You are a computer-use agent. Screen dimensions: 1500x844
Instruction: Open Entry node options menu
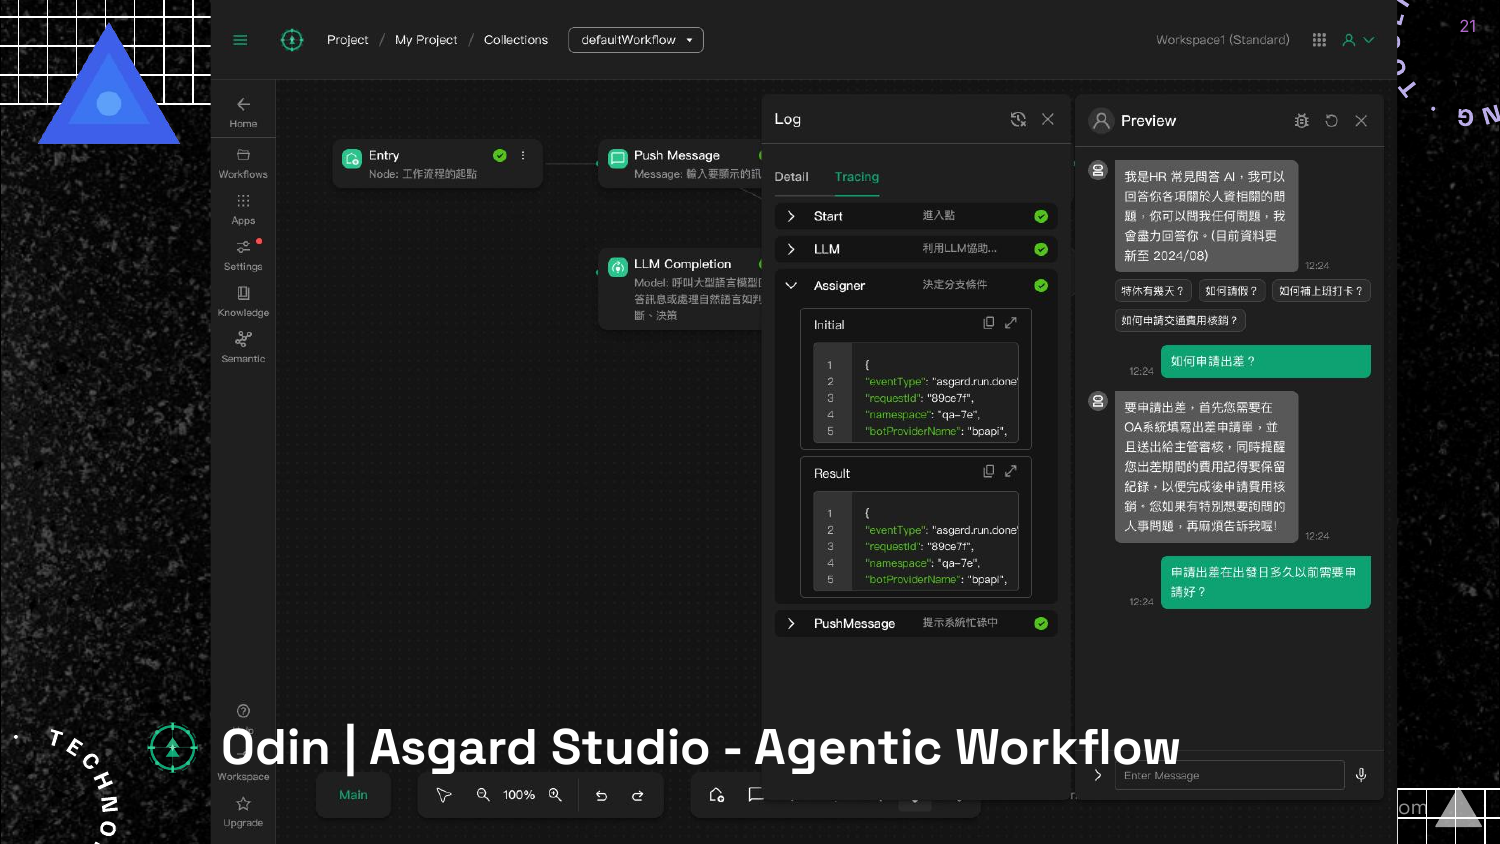coord(523,155)
